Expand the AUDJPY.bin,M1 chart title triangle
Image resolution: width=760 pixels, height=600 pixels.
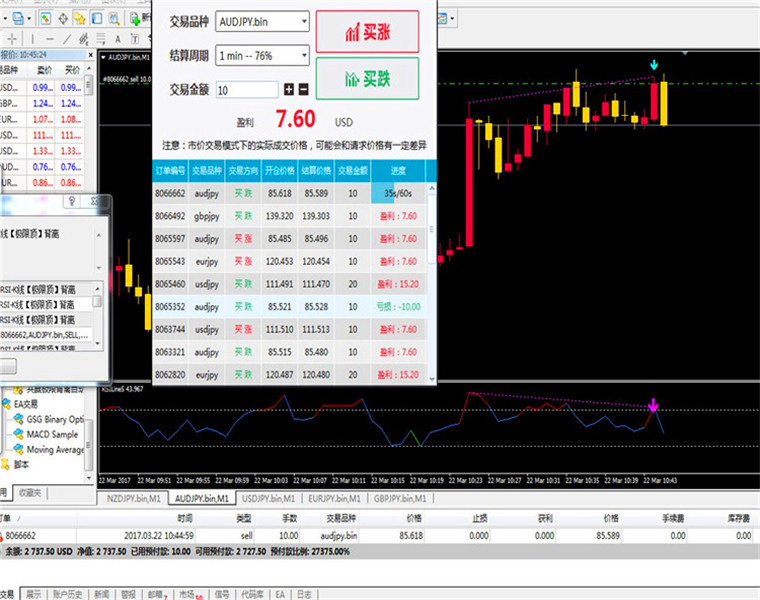(103, 57)
